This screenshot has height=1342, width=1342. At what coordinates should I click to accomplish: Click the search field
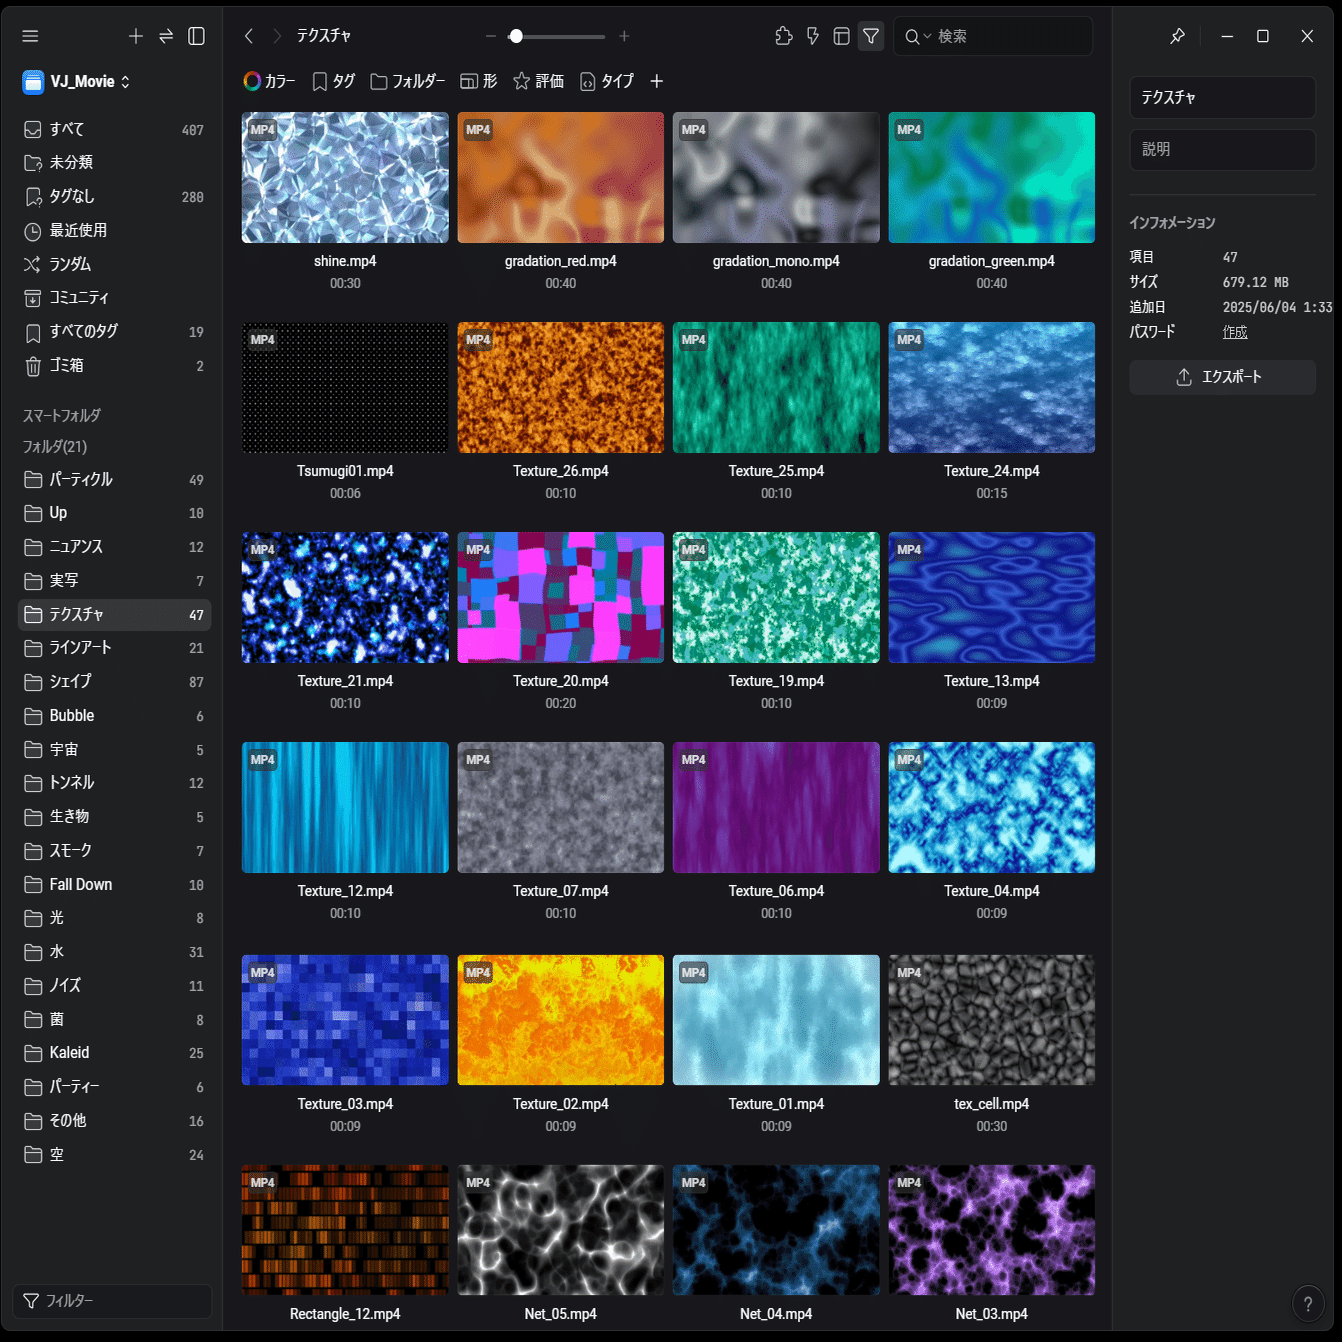(993, 36)
